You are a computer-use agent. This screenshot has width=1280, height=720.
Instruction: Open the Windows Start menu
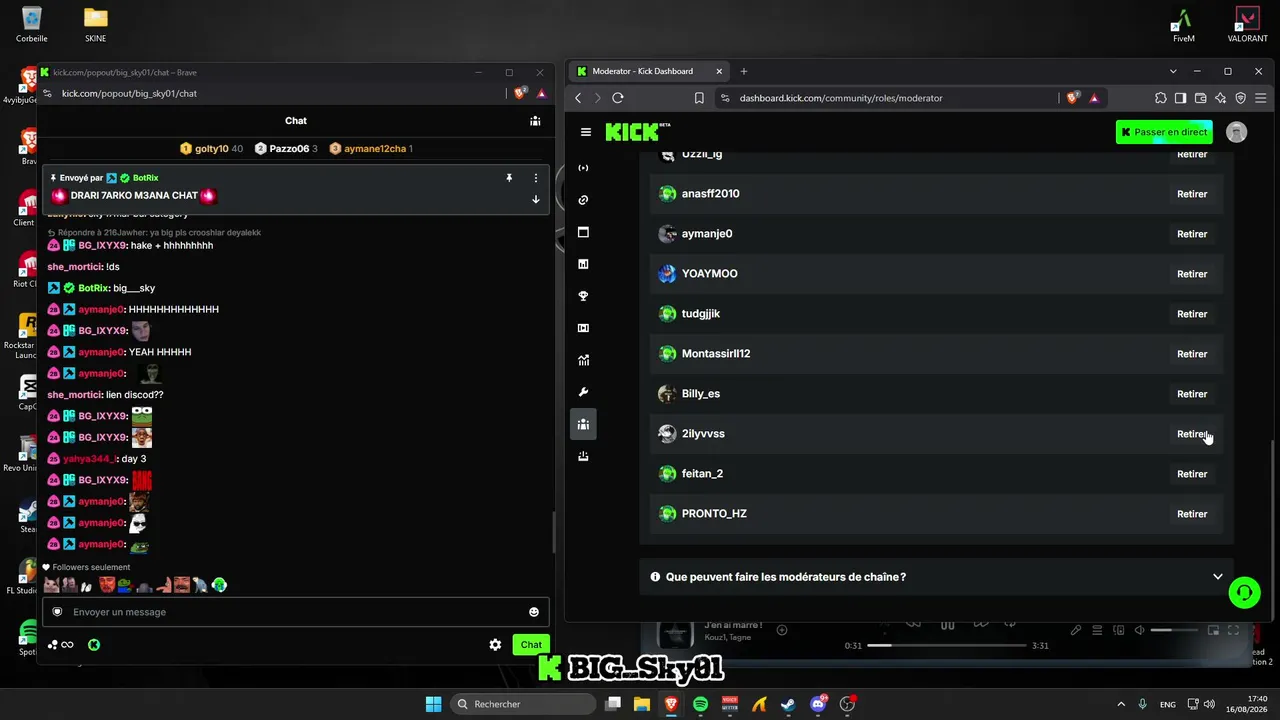click(x=433, y=704)
